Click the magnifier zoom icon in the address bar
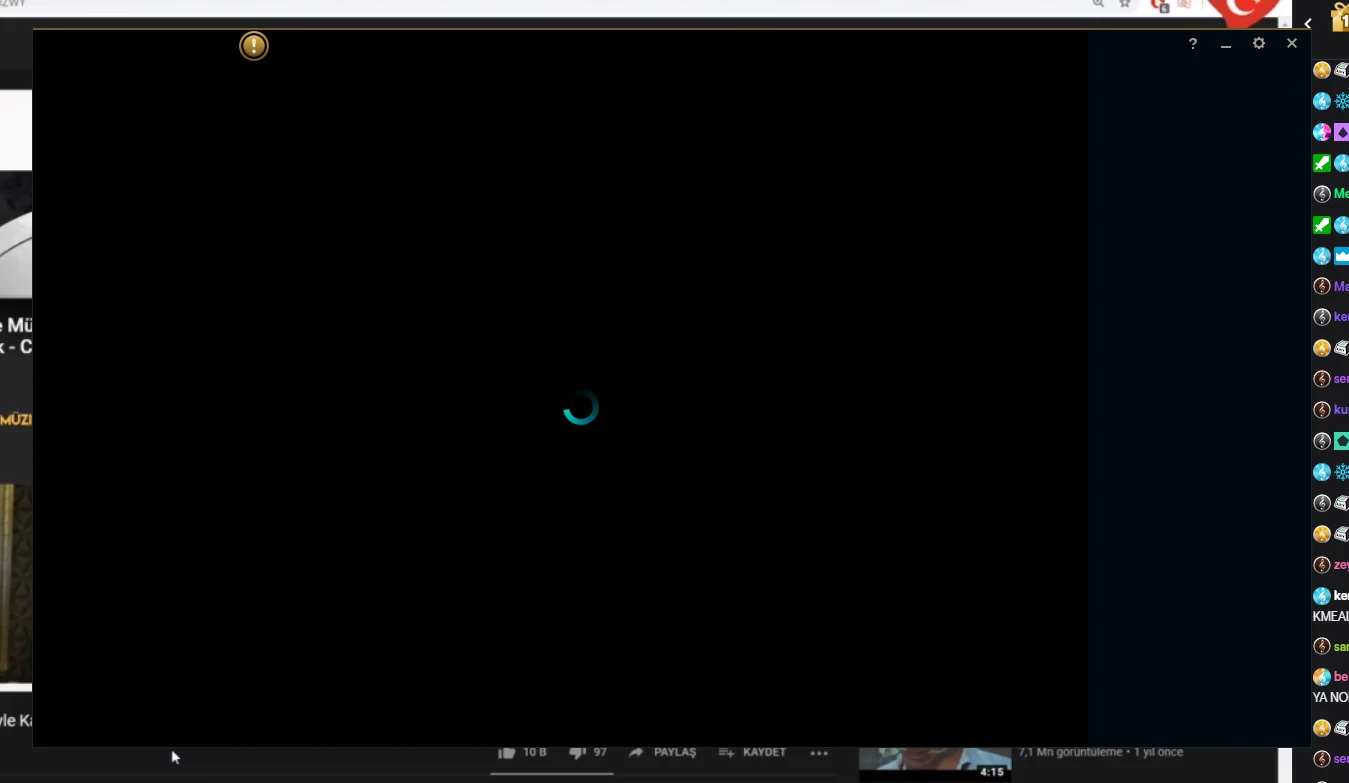Viewport: 1349px width, 783px height. [1098, 4]
